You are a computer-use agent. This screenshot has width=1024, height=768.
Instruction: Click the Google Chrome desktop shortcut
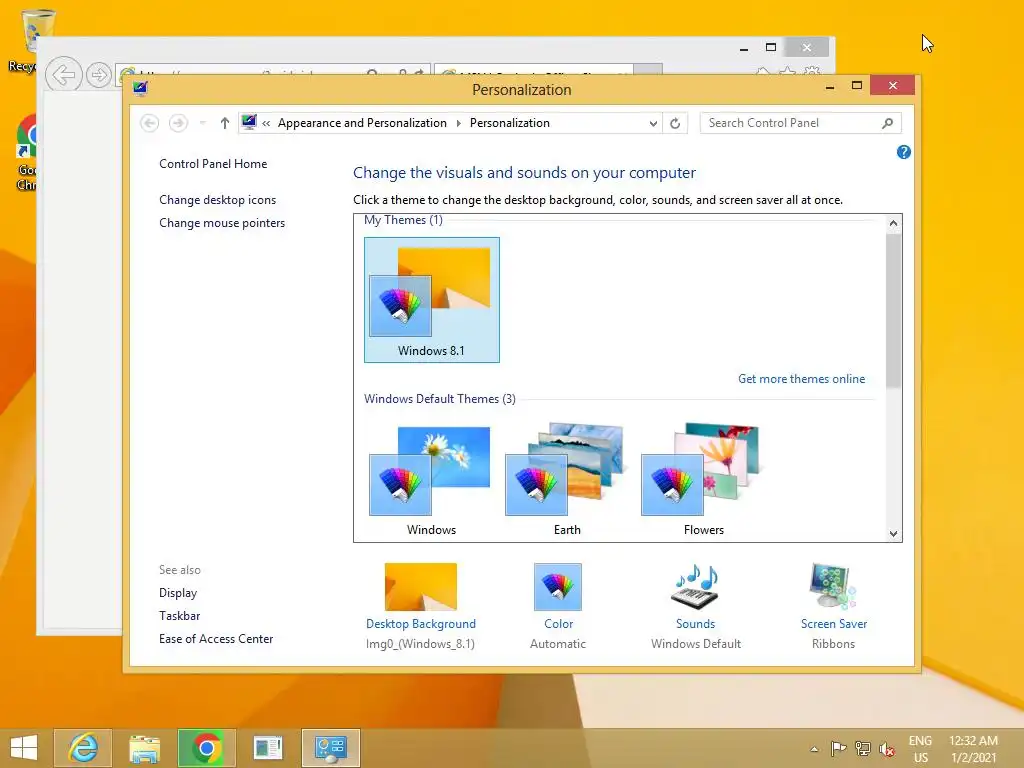[x=25, y=152]
